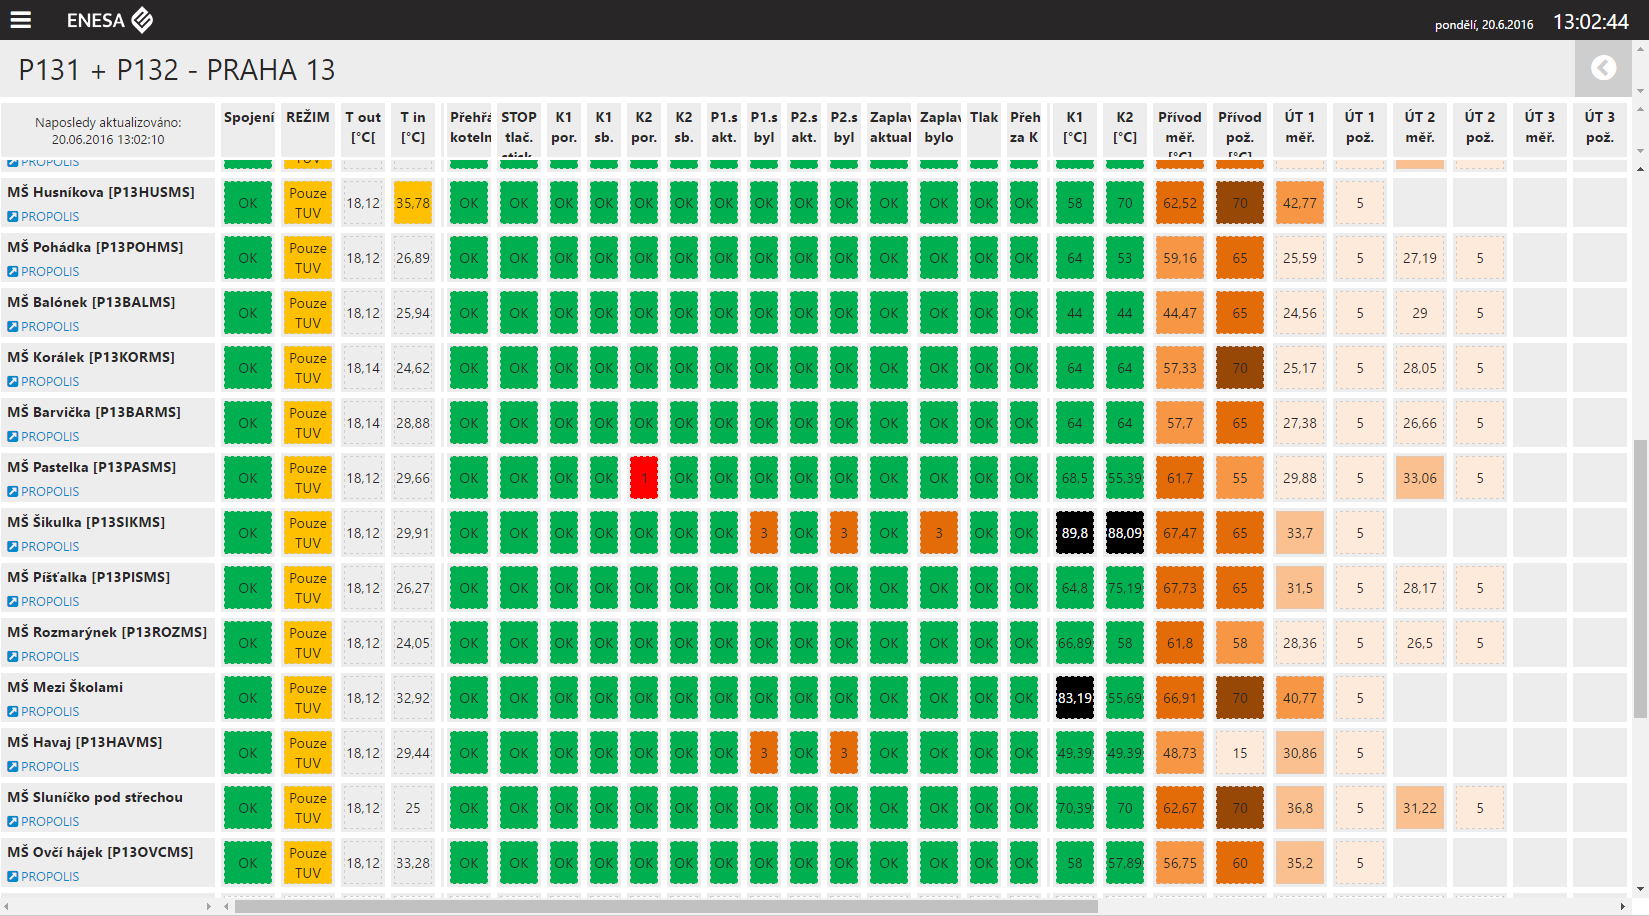Select MŠ Korálek [P13KORMS] row name
This screenshot has height=916, width=1649.
coord(91,357)
